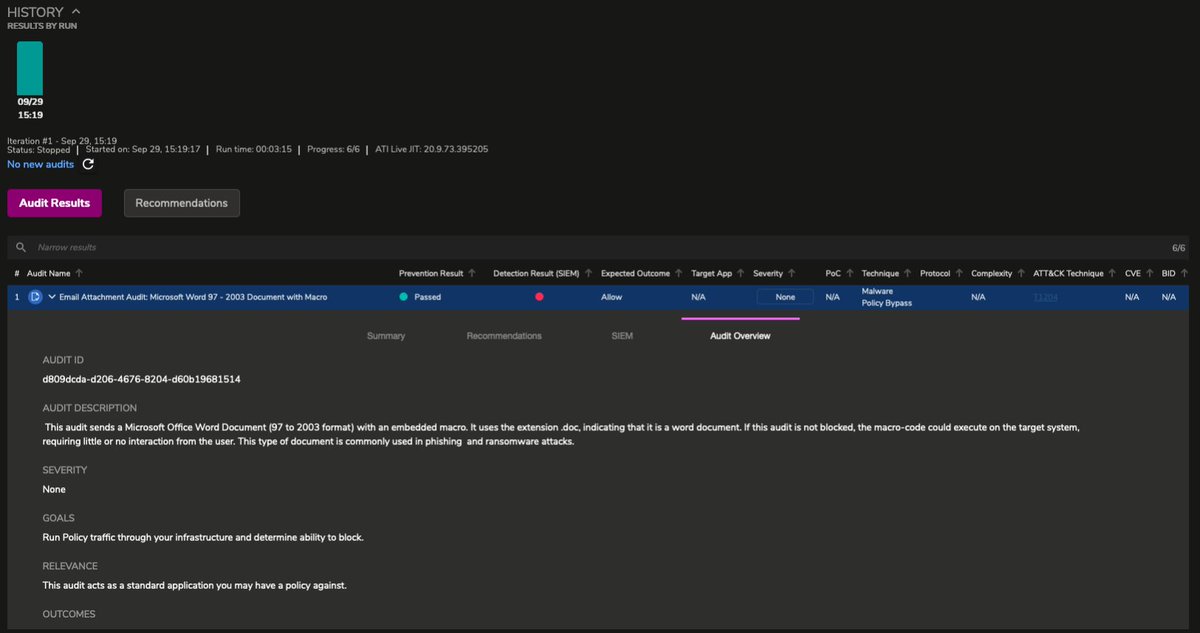
Task: Sort by Prevention Result arrow
Action: [x=472, y=273]
